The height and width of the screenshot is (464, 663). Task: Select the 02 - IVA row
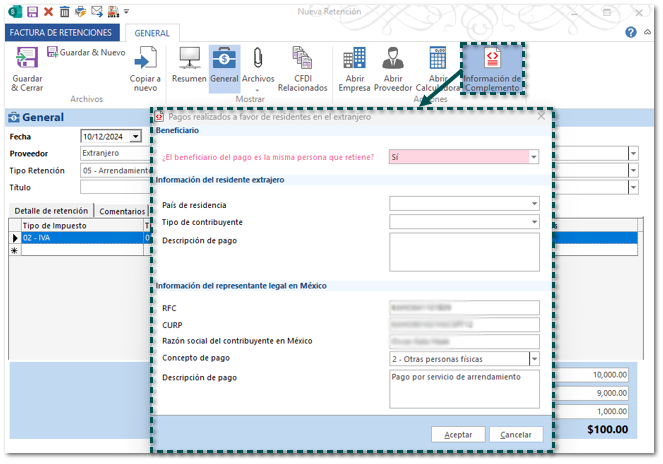click(x=82, y=238)
